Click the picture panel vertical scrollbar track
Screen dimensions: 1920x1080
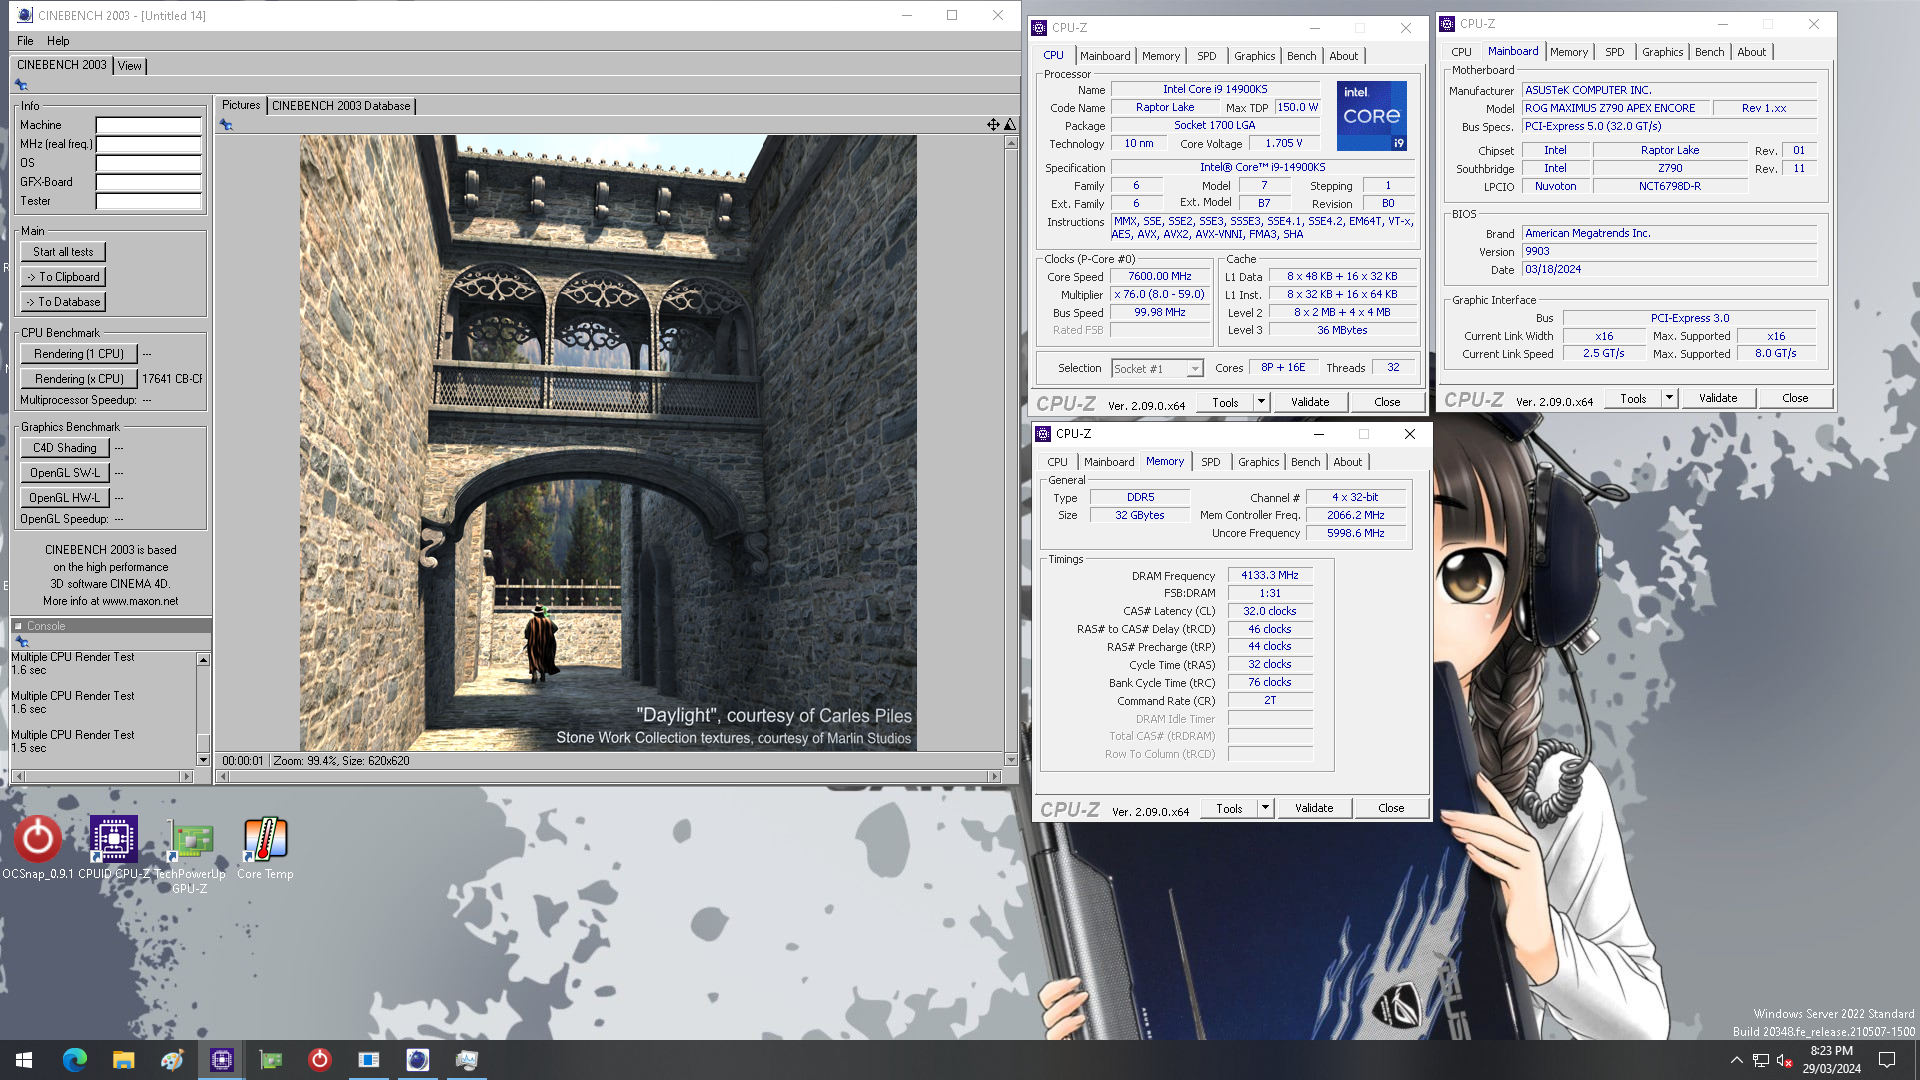click(1010, 450)
